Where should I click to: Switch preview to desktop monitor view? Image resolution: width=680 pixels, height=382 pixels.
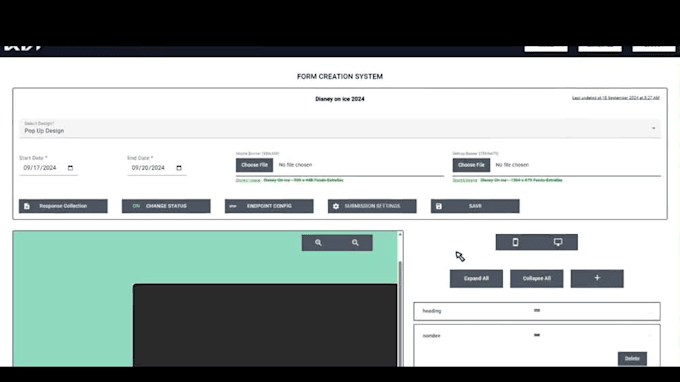click(x=558, y=242)
